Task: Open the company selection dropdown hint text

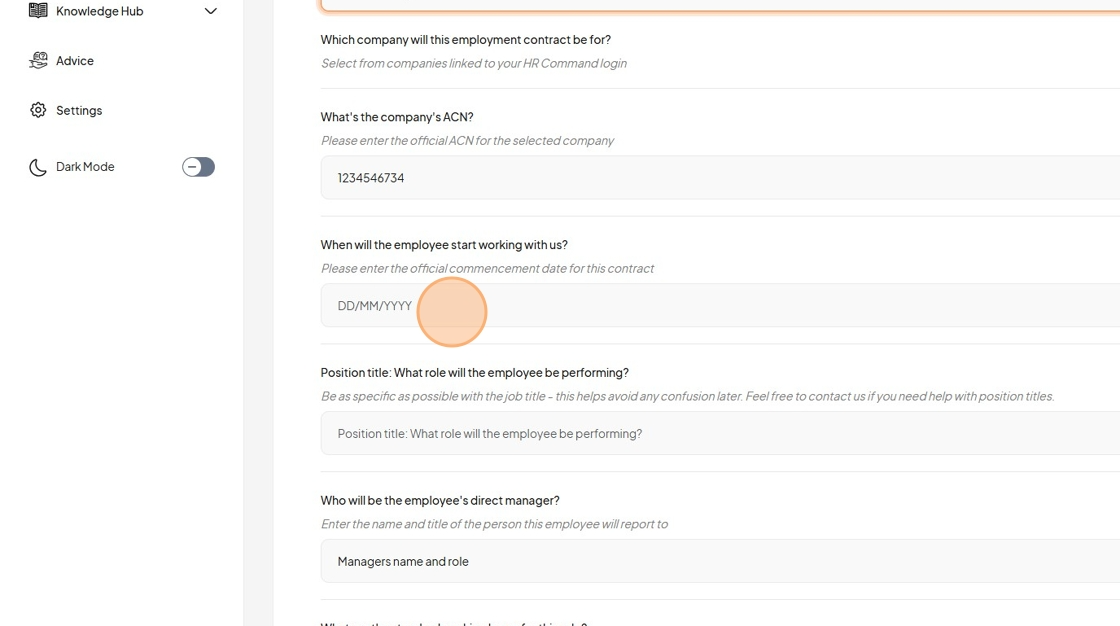Action: 474,63
